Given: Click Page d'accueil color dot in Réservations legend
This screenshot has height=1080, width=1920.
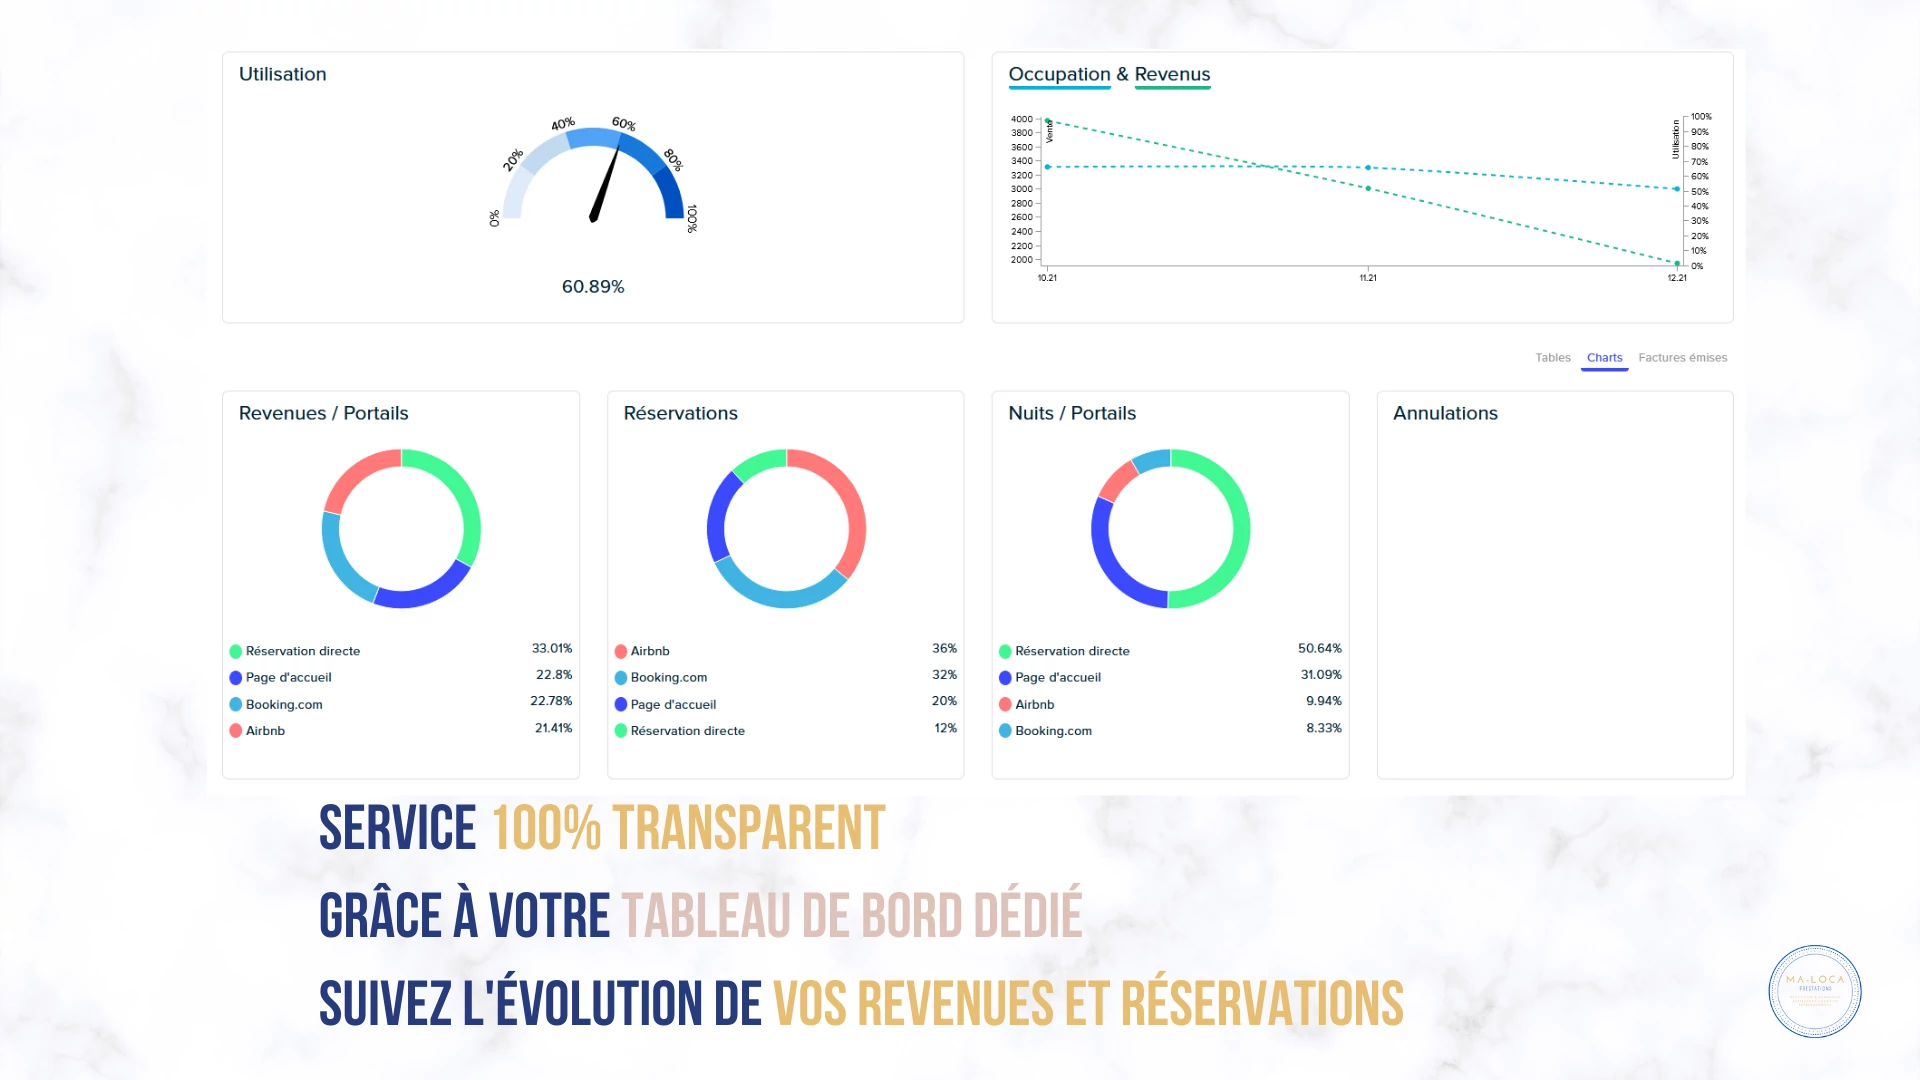Looking at the screenshot, I should click(x=621, y=704).
